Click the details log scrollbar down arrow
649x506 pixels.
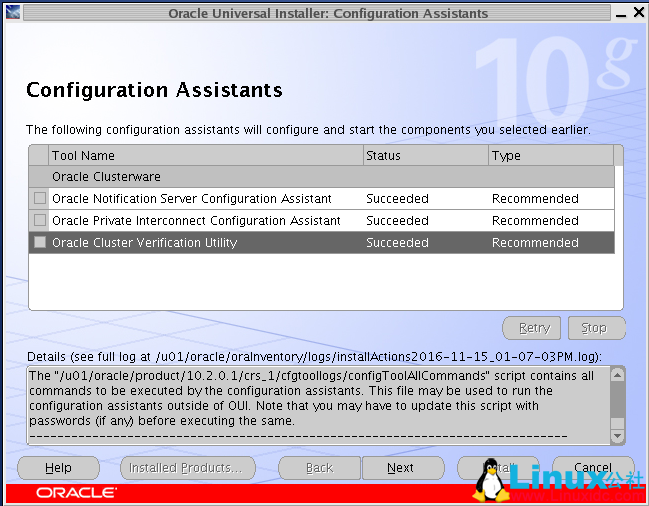(x=617, y=436)
